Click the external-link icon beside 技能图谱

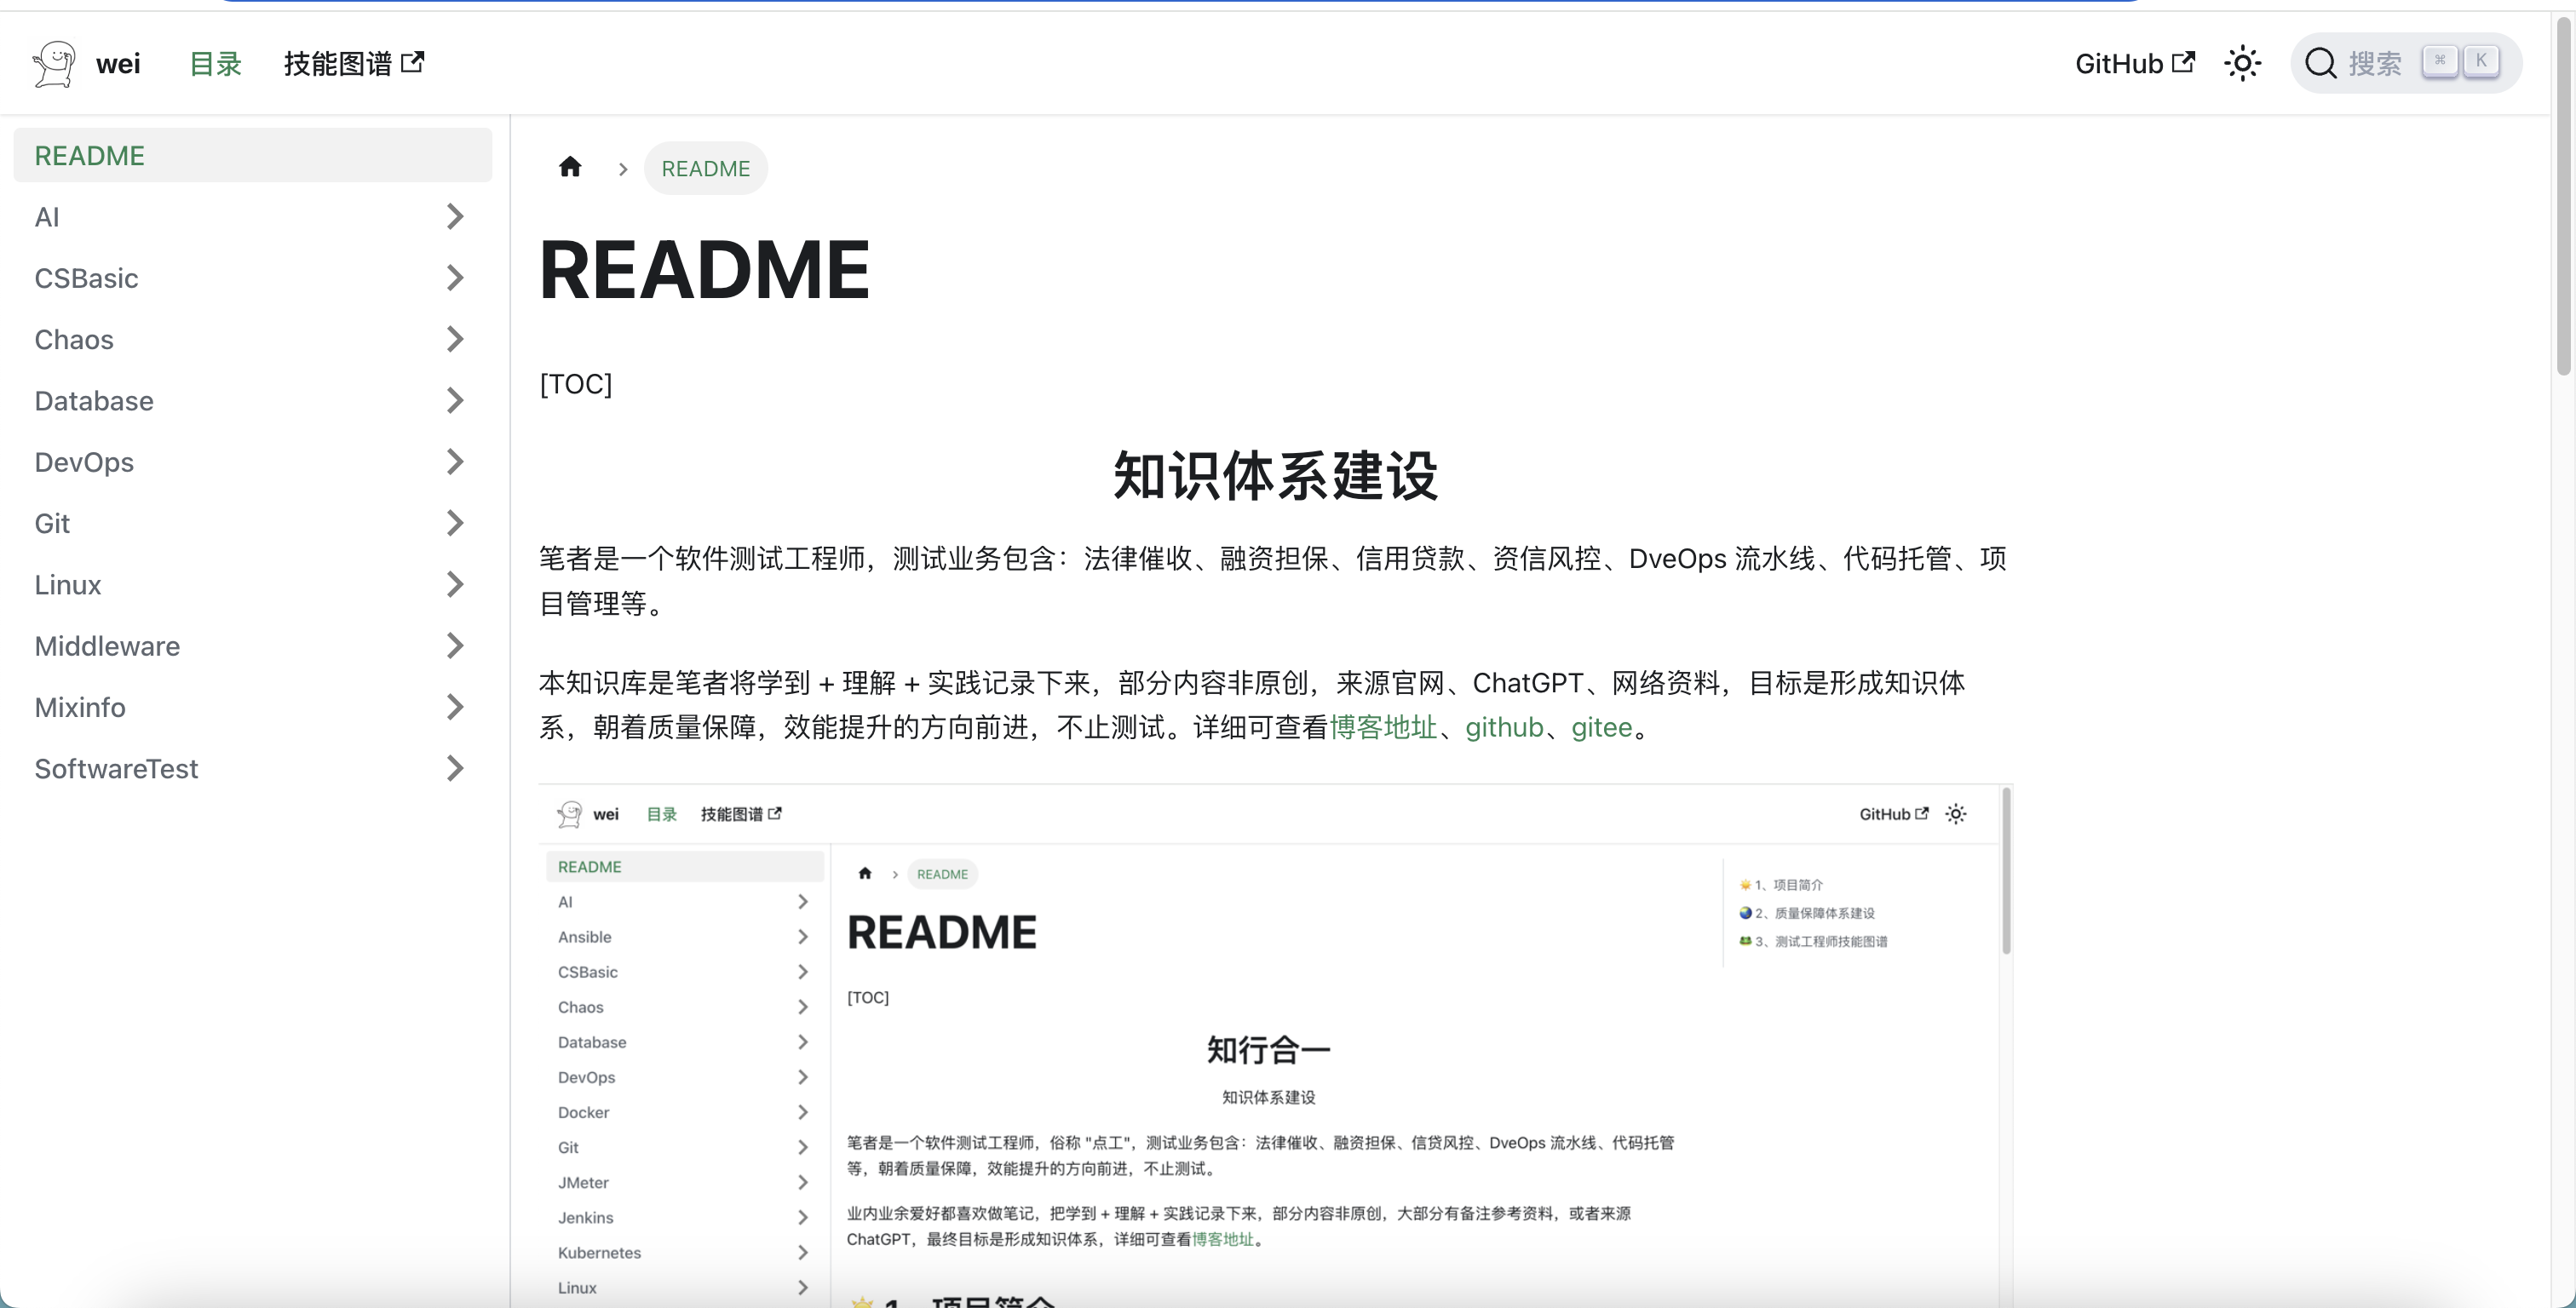coord(413,62)
